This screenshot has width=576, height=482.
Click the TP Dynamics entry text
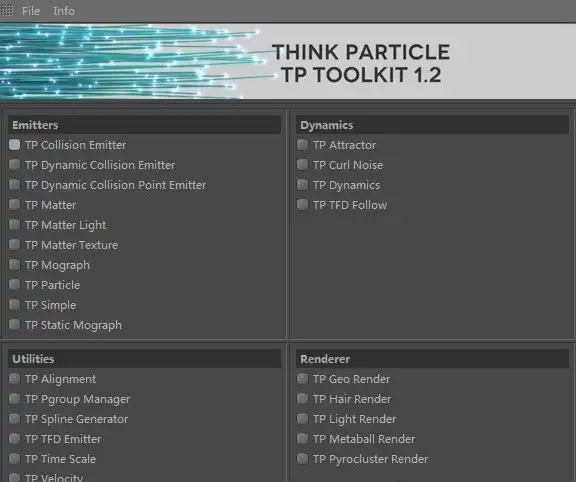346,185
